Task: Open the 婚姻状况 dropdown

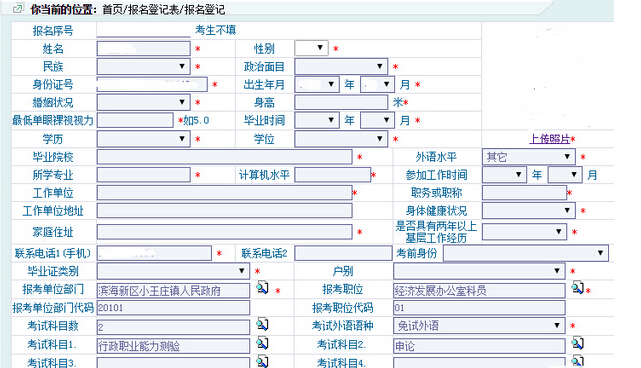Action: click(143, 102)
